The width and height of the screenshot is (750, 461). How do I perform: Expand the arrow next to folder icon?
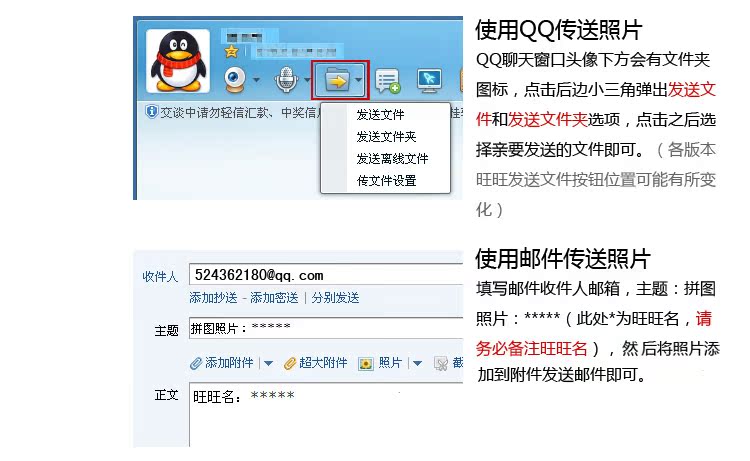(x=359, y=80)
